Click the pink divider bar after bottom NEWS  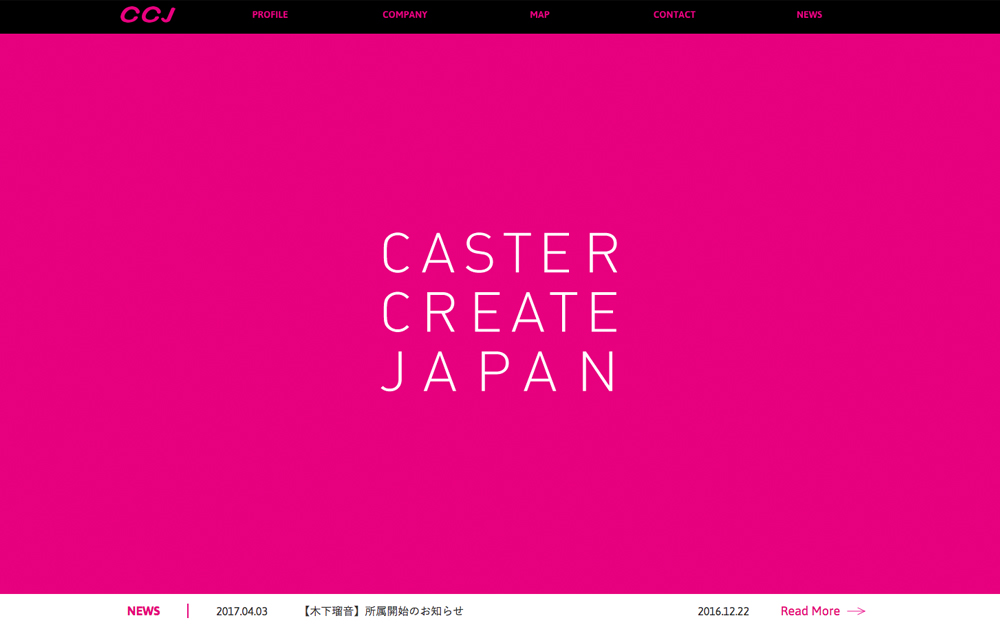point(188,611)
